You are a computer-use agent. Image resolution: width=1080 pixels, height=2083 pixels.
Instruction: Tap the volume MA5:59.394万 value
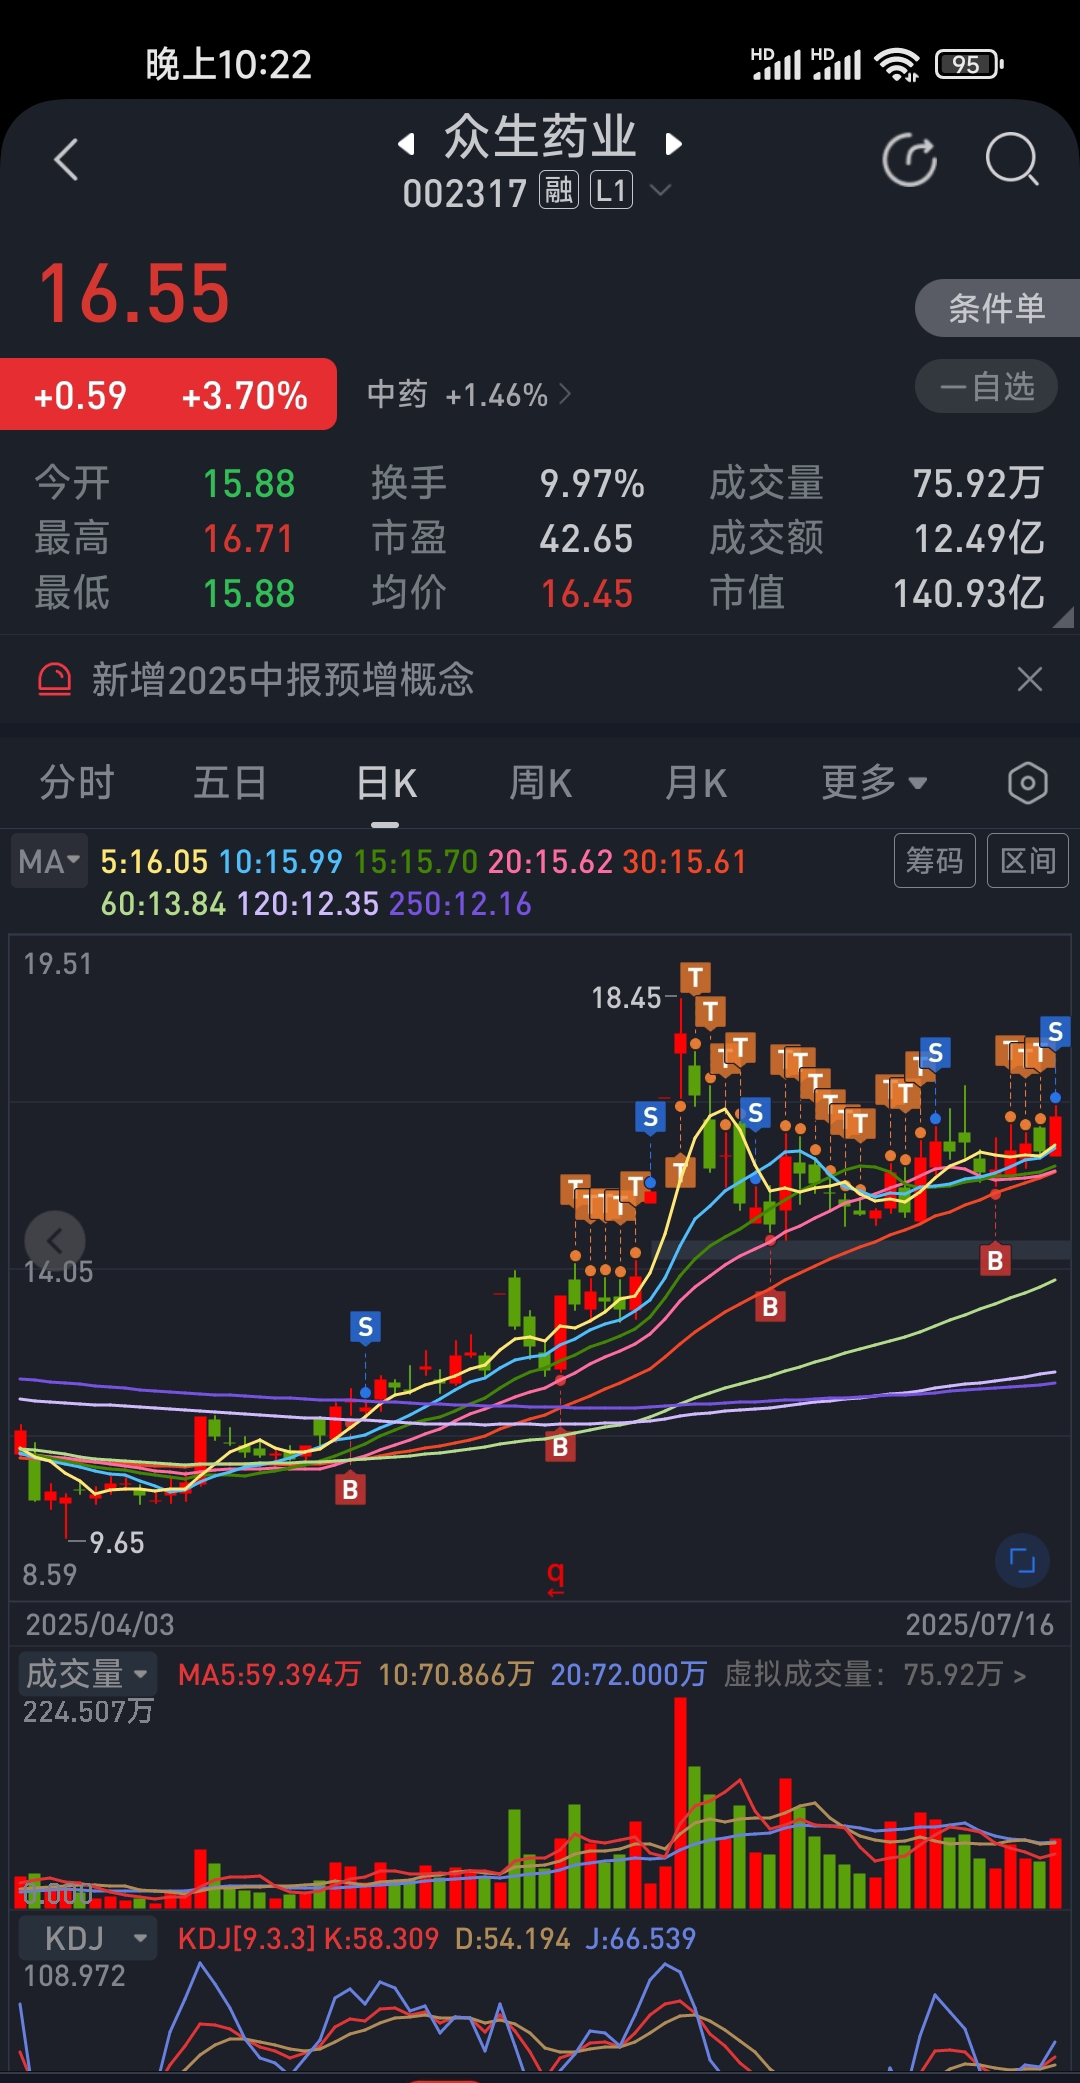point(269,1674)
